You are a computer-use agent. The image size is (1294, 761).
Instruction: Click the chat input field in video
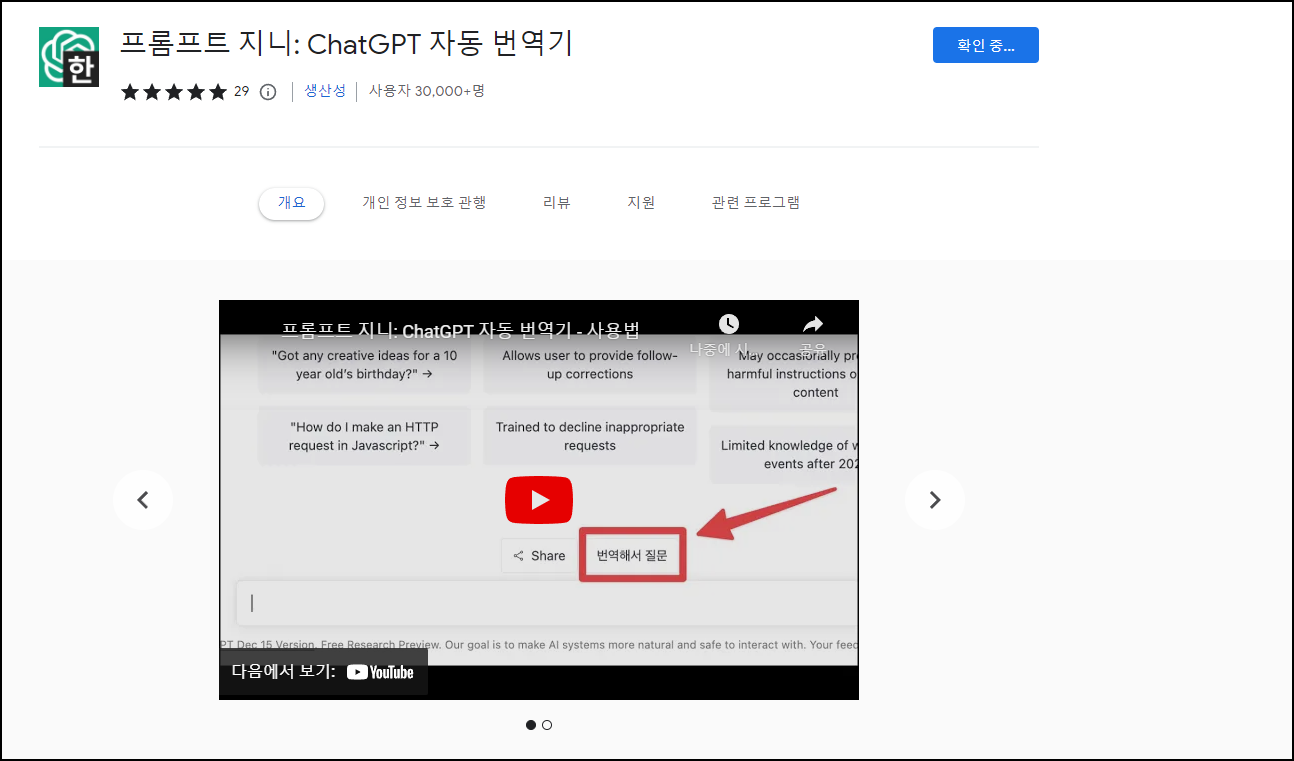click(x=547, y=603)
